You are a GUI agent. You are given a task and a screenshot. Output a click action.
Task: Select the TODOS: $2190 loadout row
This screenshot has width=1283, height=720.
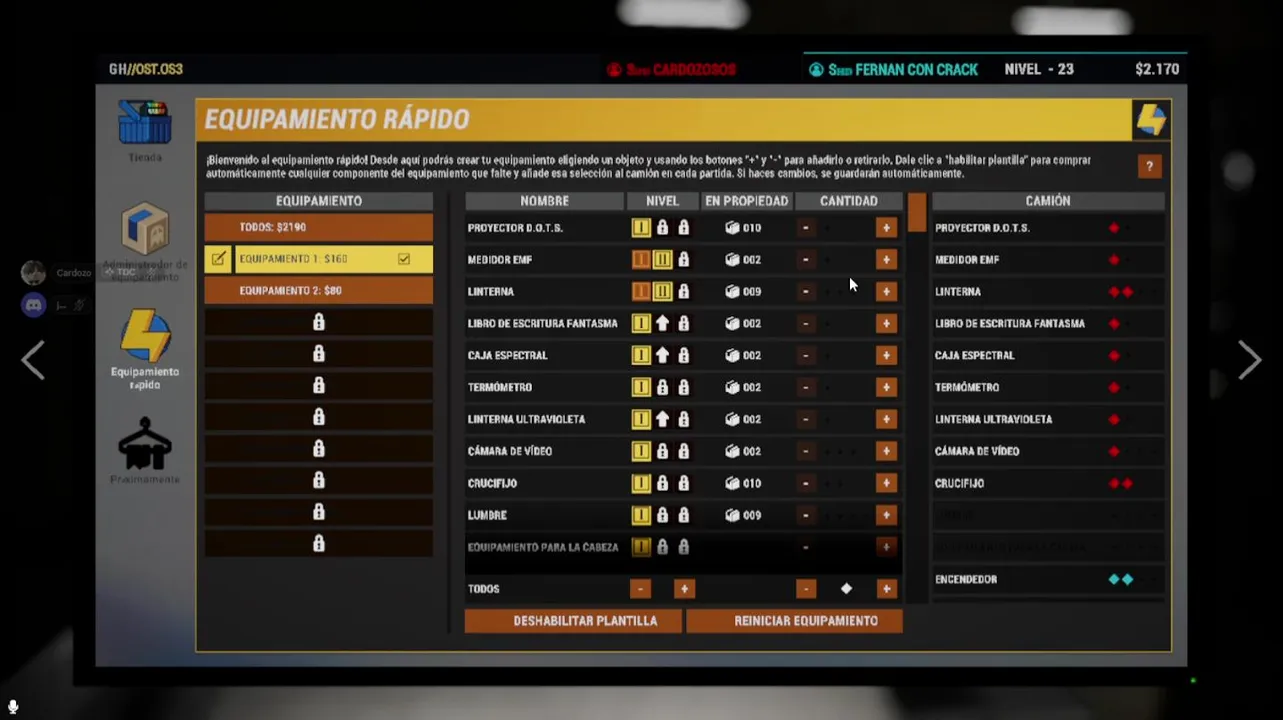(319, 227)
